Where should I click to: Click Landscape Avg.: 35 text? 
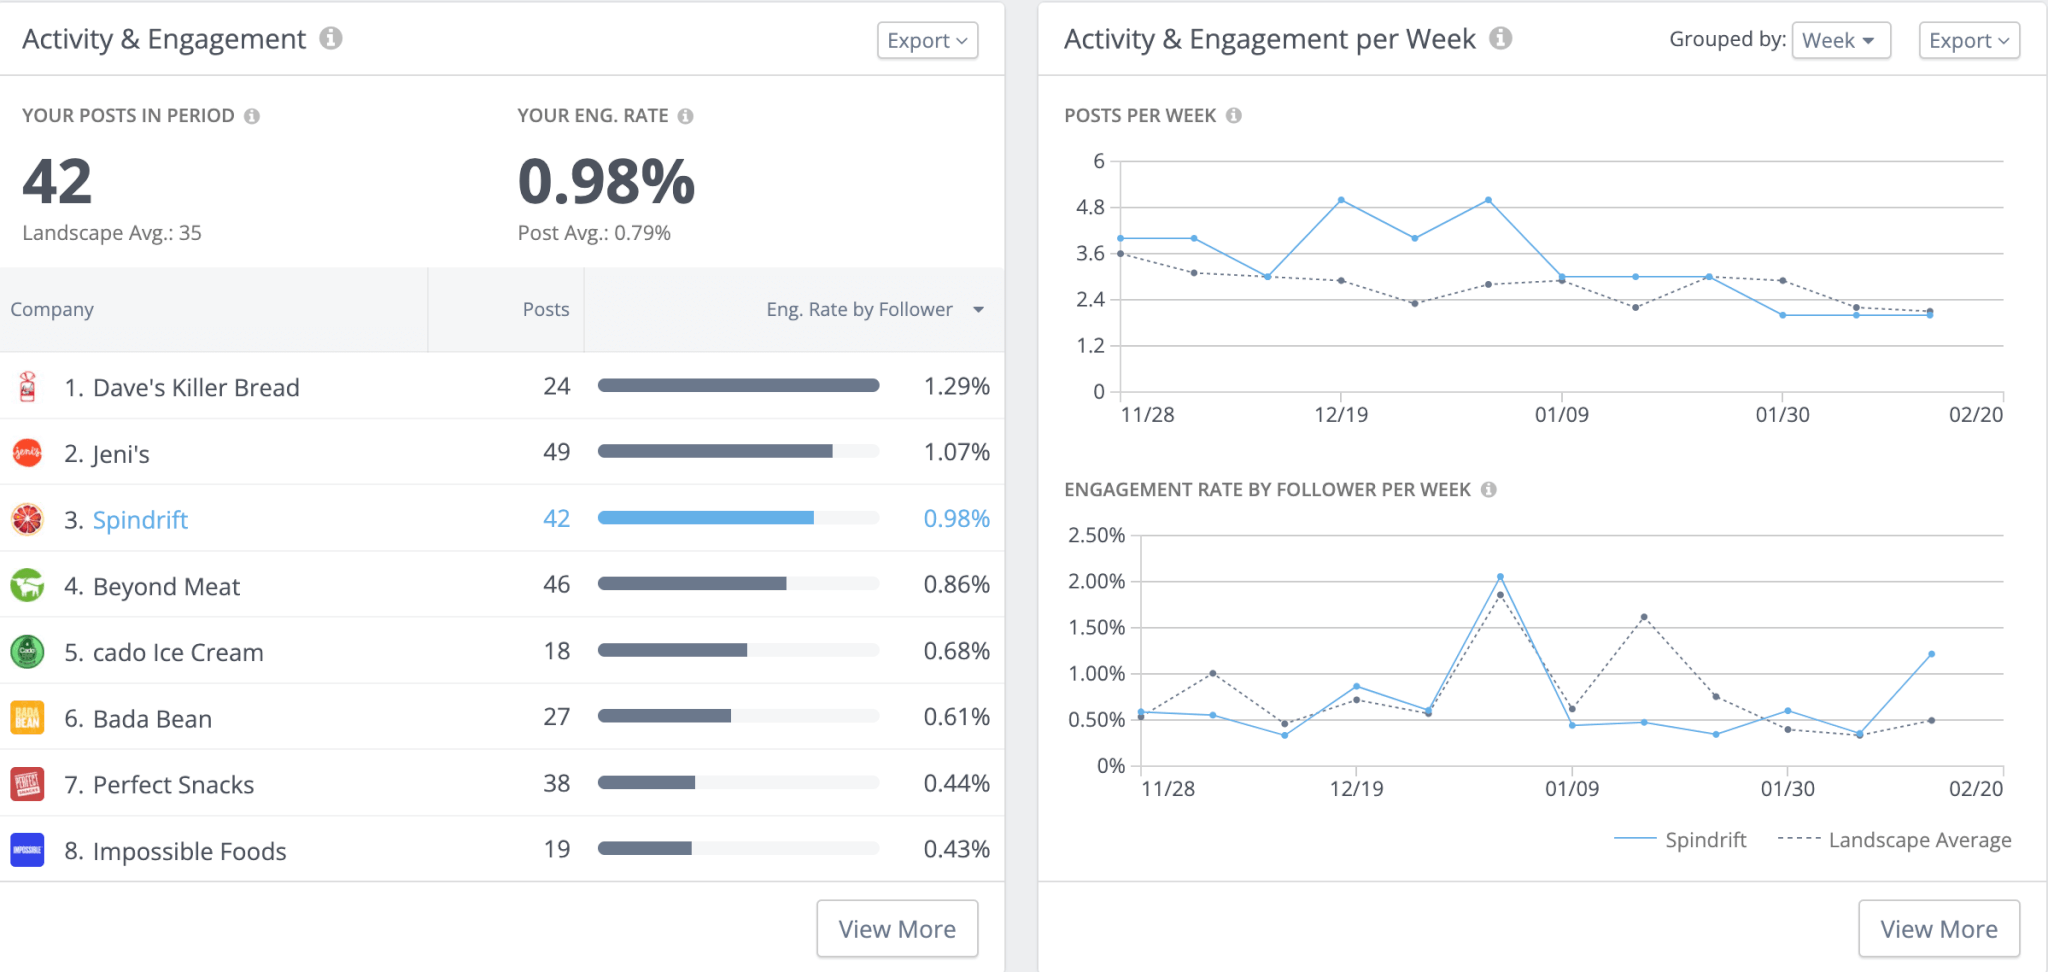pyautogui.click(x=112, y=233)
